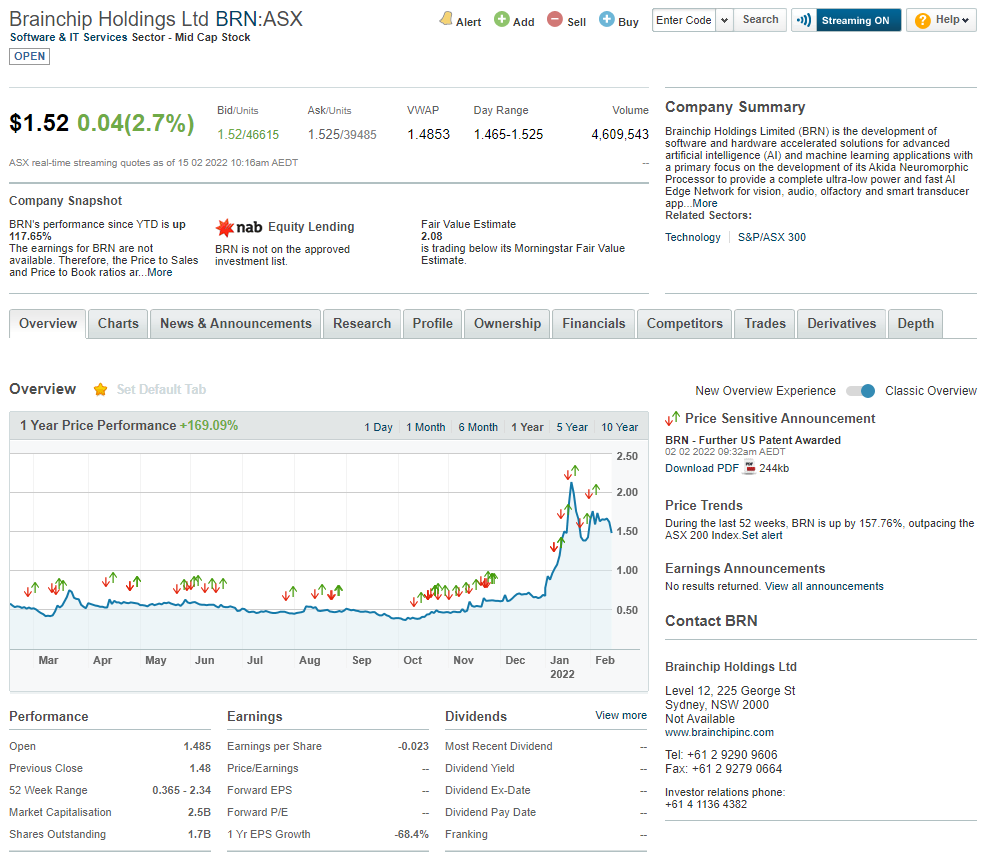Open the Help dropdown menu
The width and height of the screenshot is (994, 856).
pos(941,20)
